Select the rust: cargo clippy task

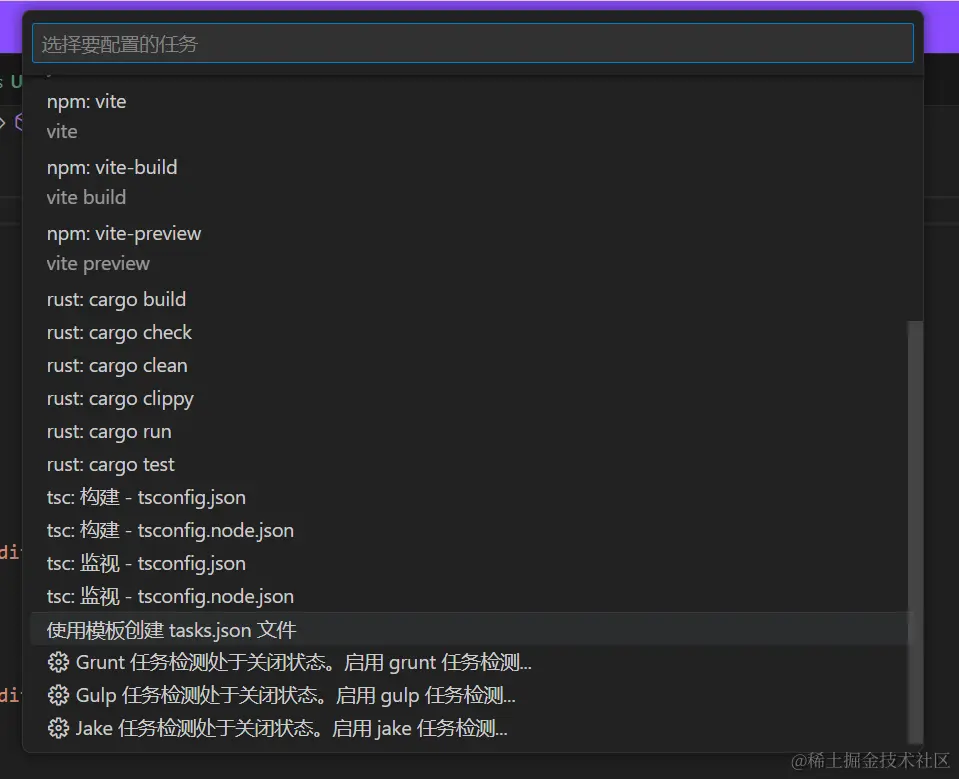(120, 398)
